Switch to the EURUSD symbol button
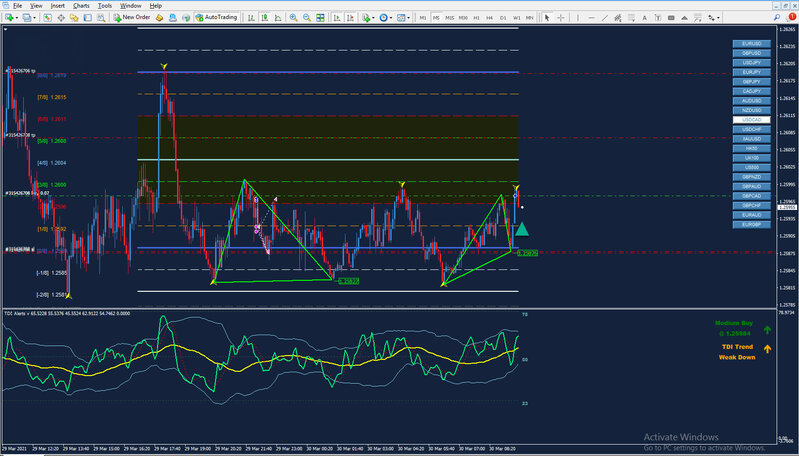 750,45
